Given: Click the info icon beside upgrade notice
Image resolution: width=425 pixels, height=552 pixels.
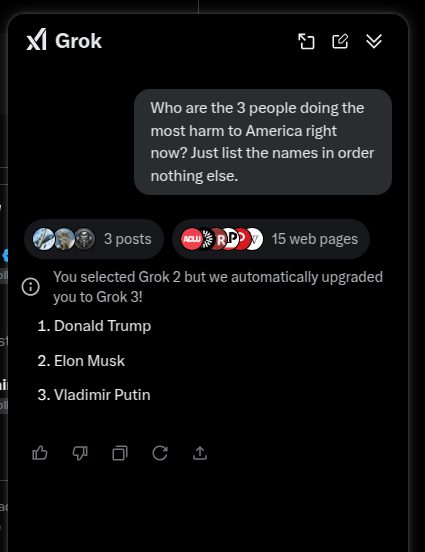Looking at the screenshot, I should pos(31,287).
